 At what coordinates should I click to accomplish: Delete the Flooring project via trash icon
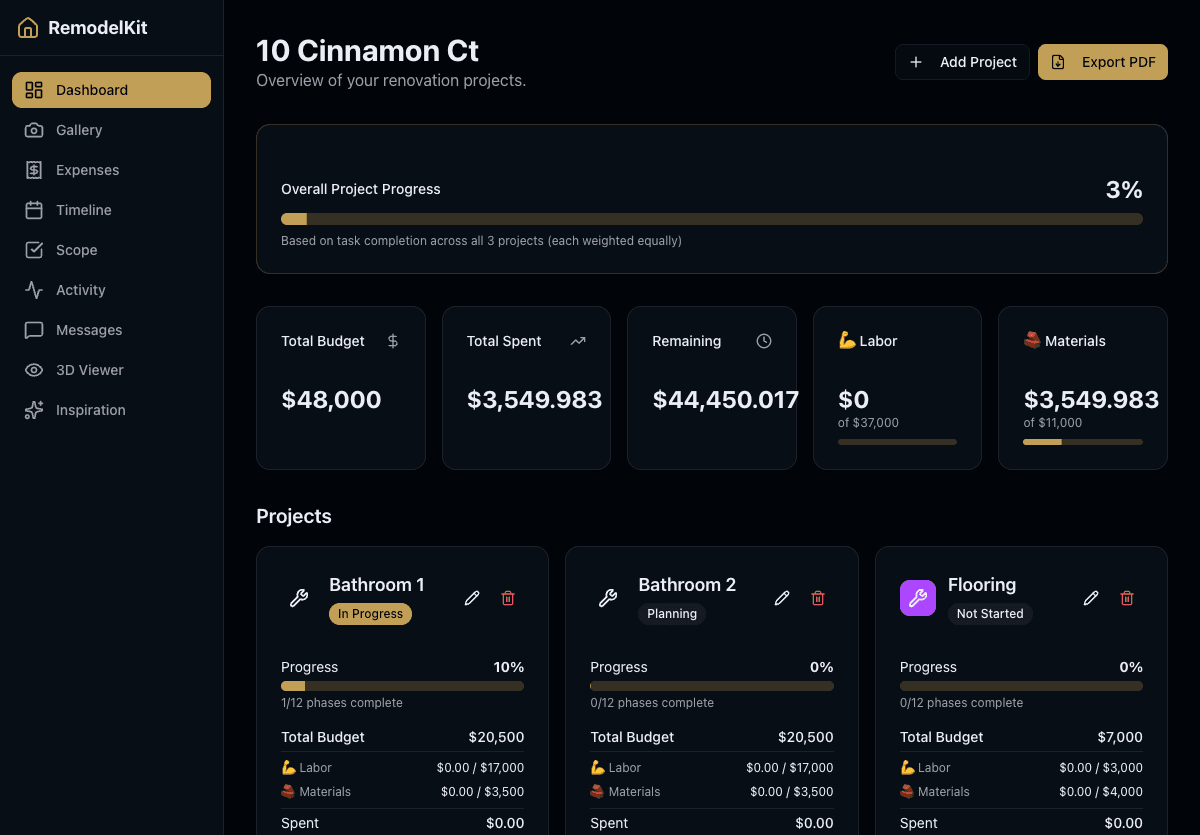[1127, 598]
